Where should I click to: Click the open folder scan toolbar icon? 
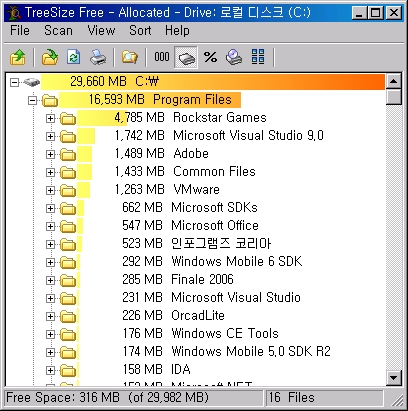click(50, 57)
